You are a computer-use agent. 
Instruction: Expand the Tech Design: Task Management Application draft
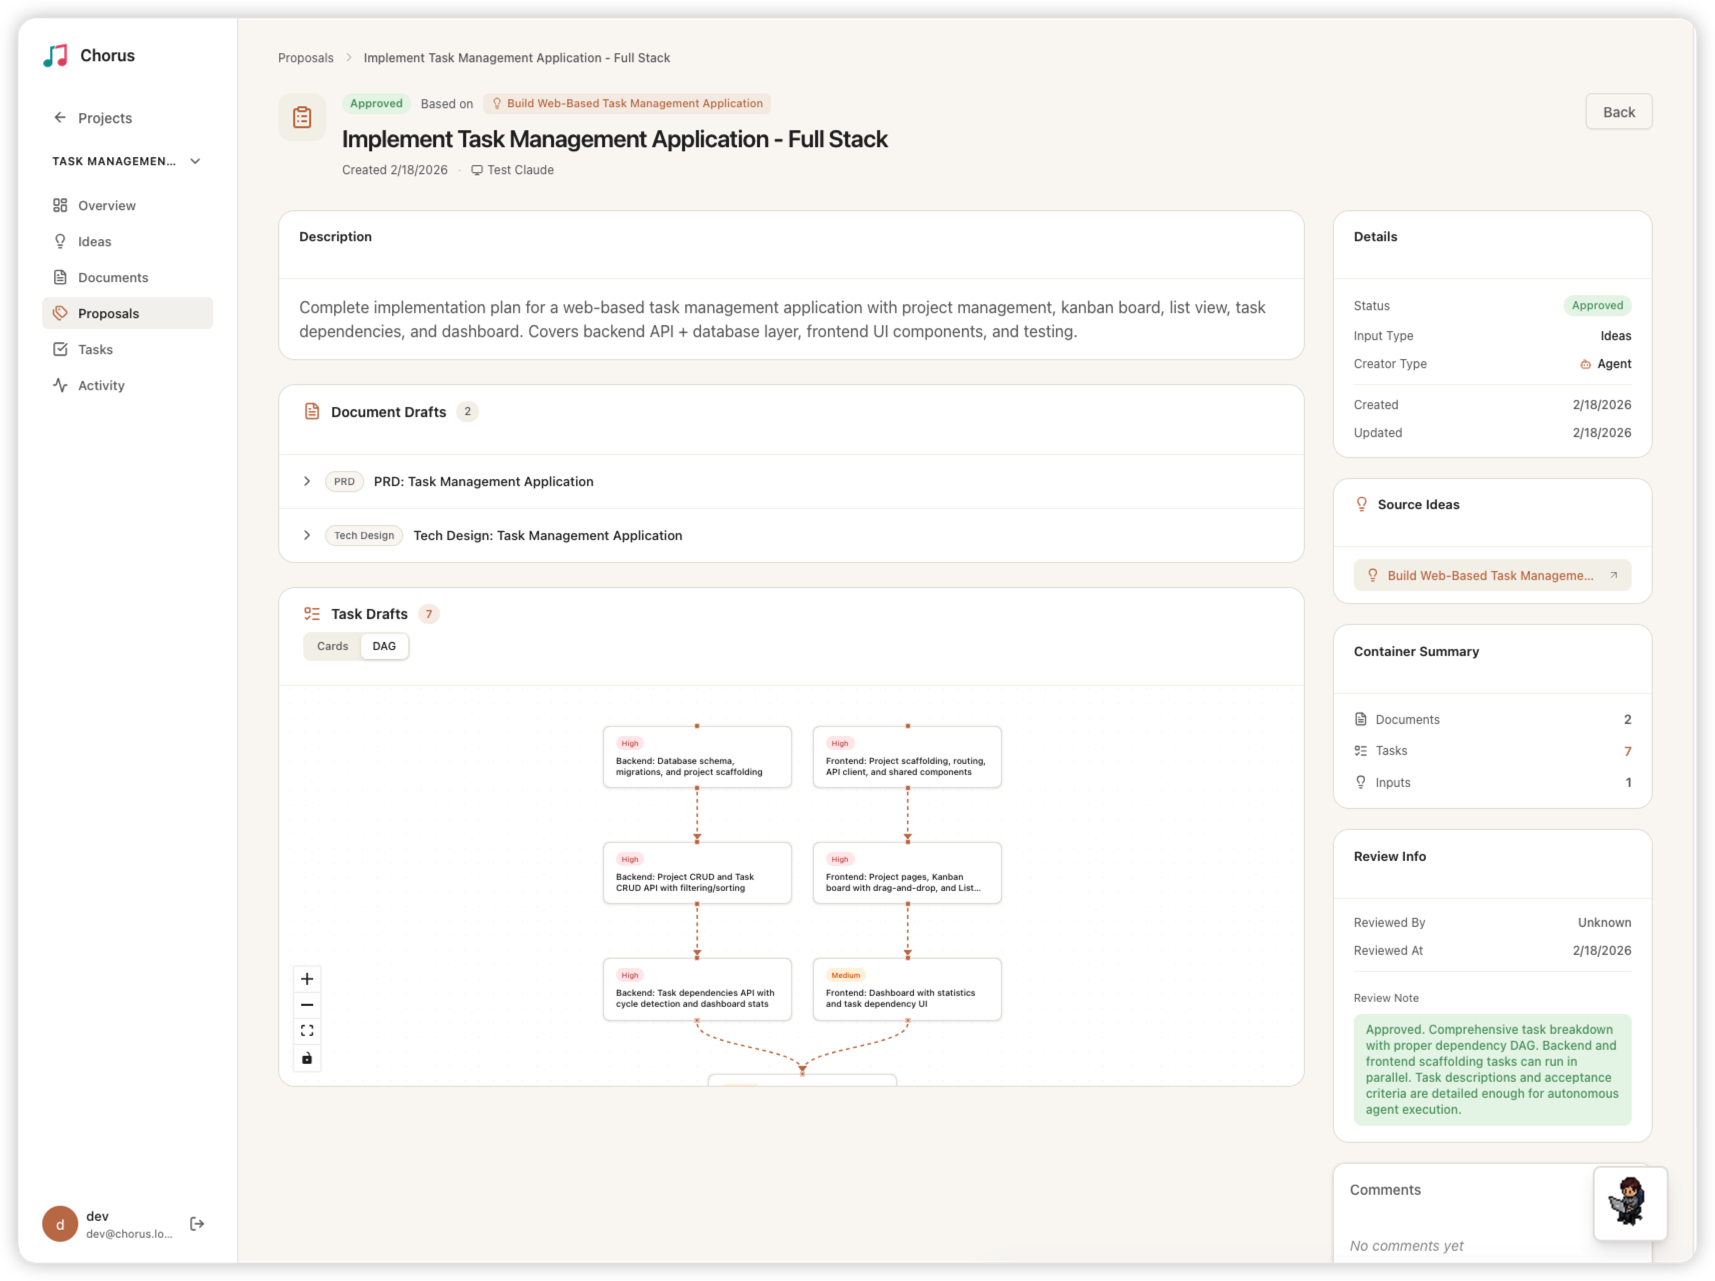coord(307,535)
